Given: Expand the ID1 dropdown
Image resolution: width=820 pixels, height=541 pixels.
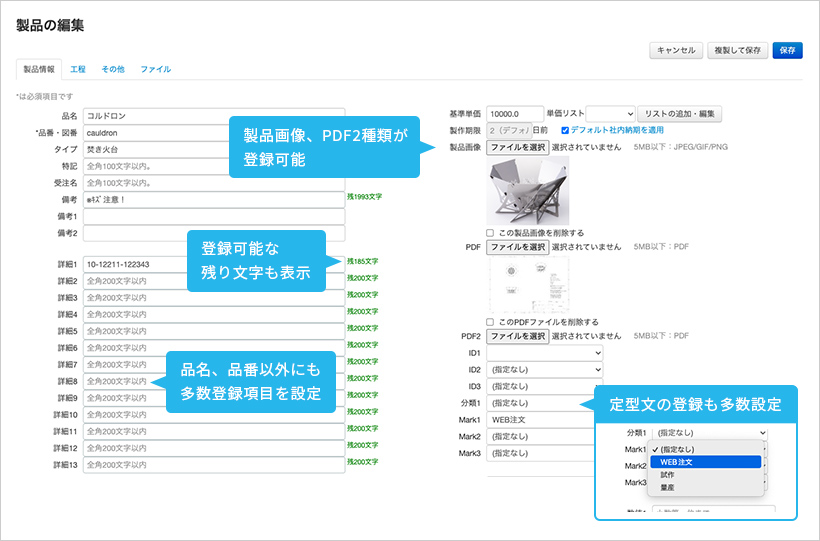Looking at the screenshot, I should pos(544,353).
